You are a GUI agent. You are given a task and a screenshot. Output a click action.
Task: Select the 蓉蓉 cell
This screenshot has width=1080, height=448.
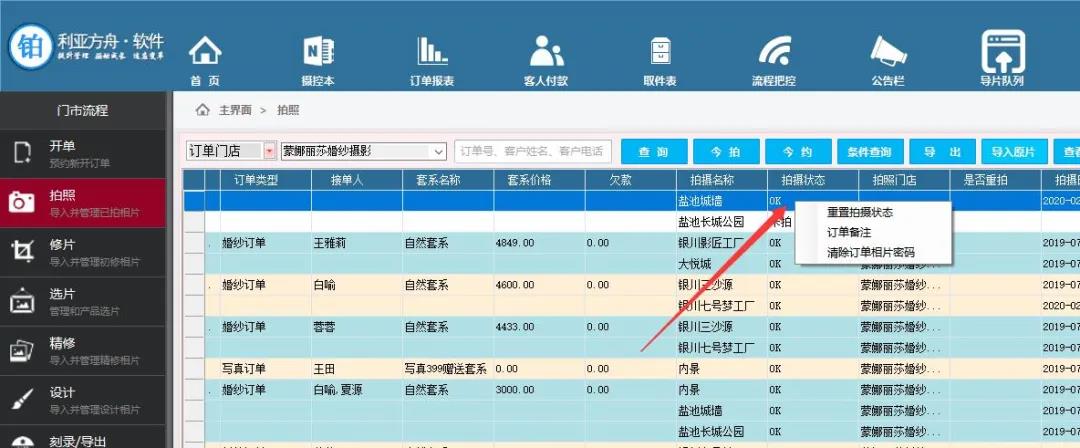coord(357,327)
